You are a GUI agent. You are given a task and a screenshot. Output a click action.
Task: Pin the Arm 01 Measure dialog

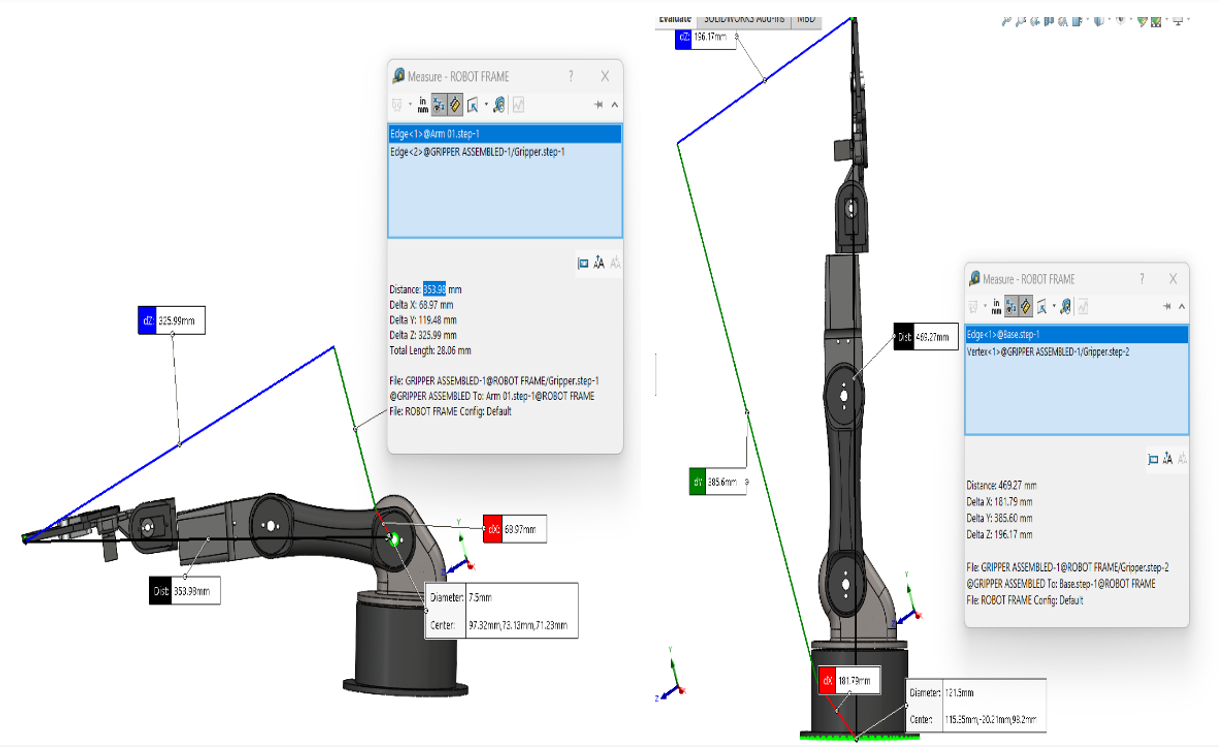point(599,104)
